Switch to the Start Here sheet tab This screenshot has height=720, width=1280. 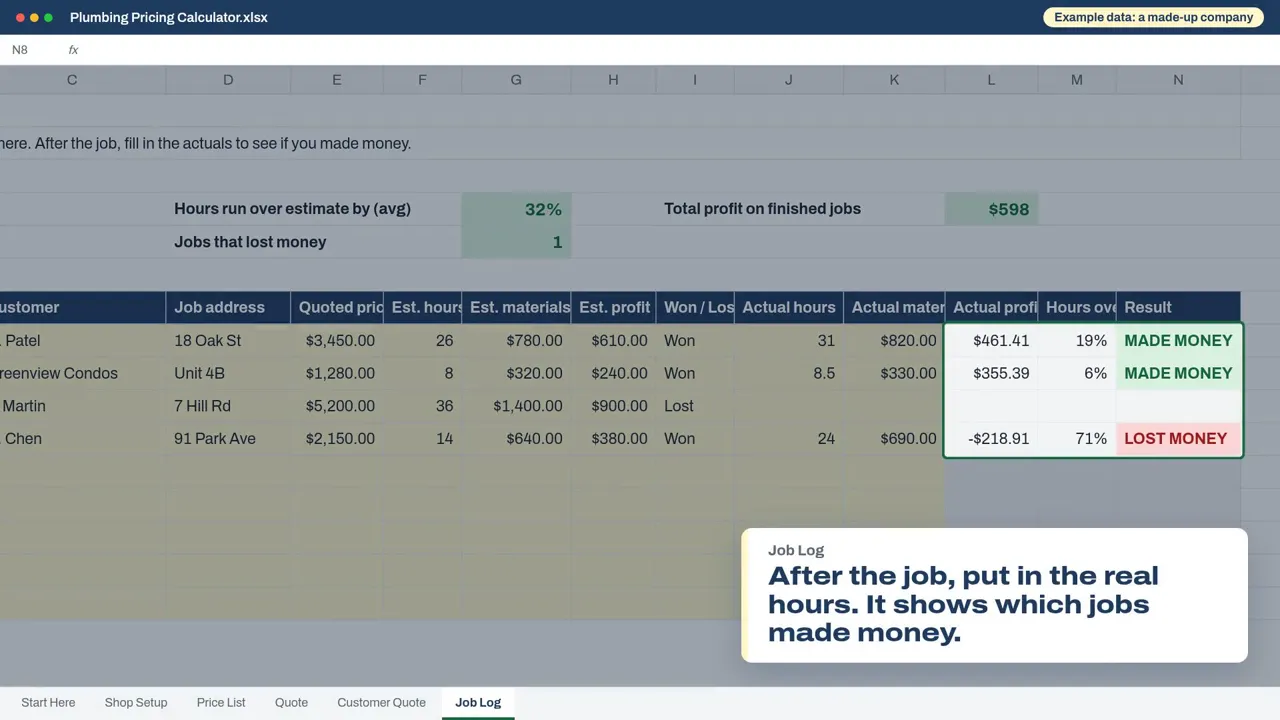[x=48, y=702]
